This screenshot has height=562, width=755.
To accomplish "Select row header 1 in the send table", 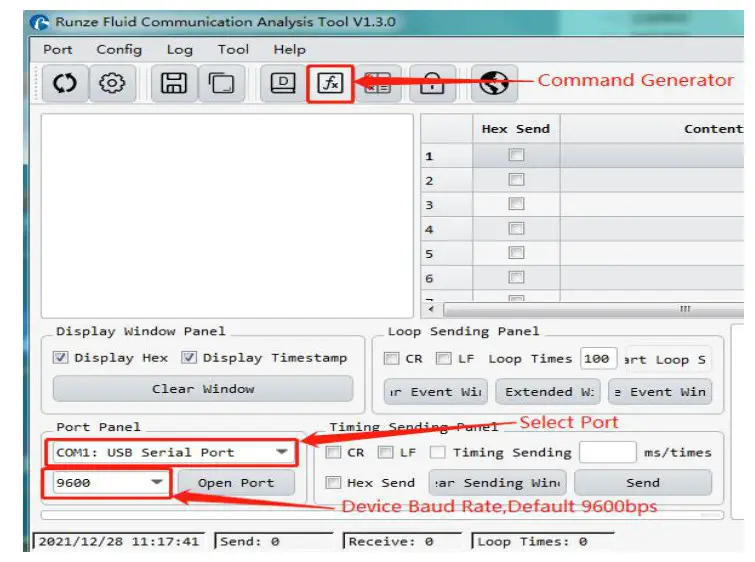I will coord(446,156).
